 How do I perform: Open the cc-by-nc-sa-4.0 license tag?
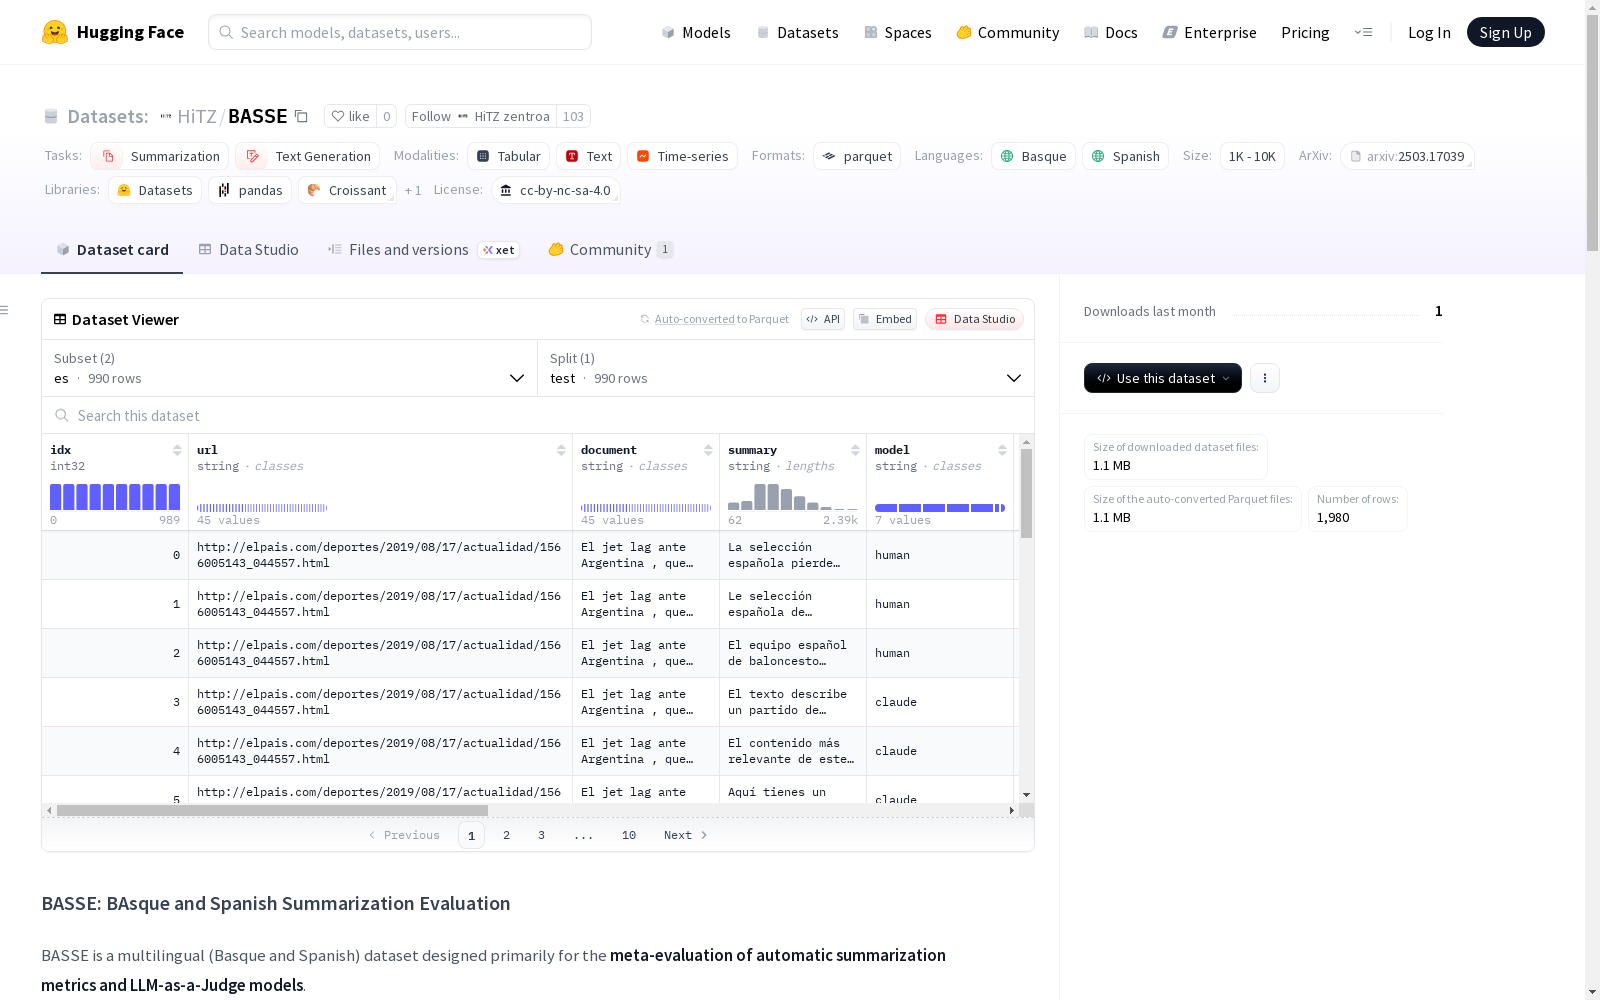[x=556, y=190]
